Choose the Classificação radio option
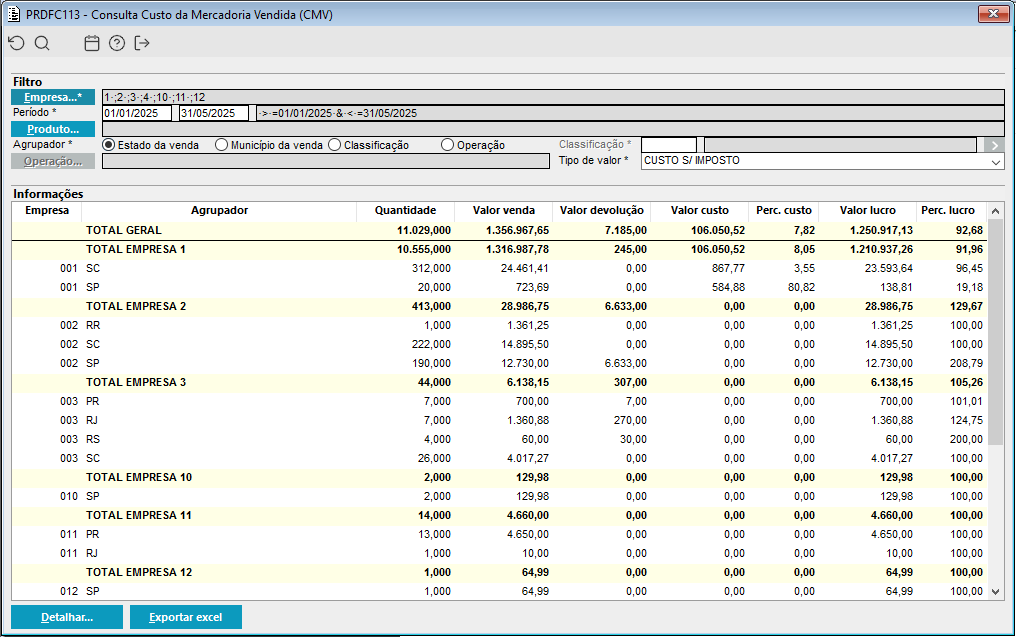 point(334,145)
